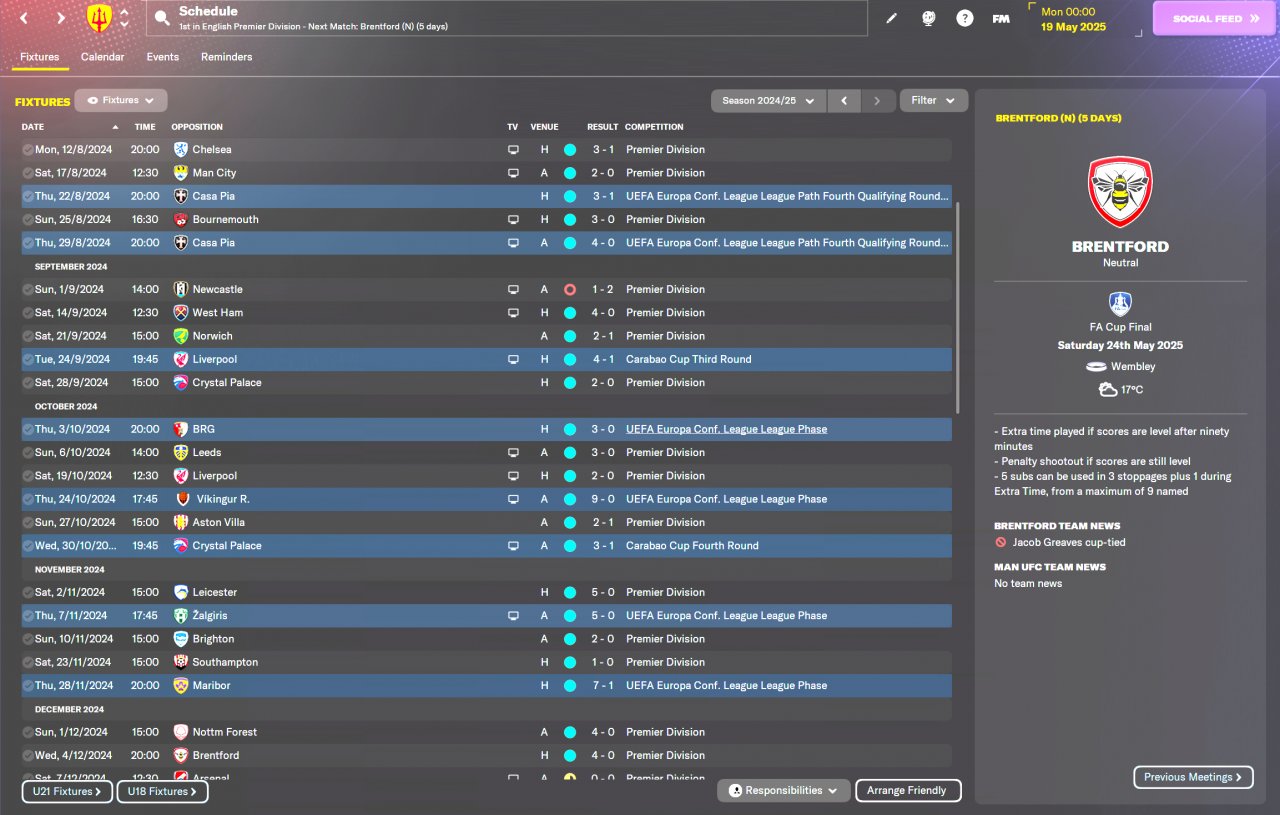Click the search magnifier icon
Screen dimensions: 1280x815
coord(162,18)
